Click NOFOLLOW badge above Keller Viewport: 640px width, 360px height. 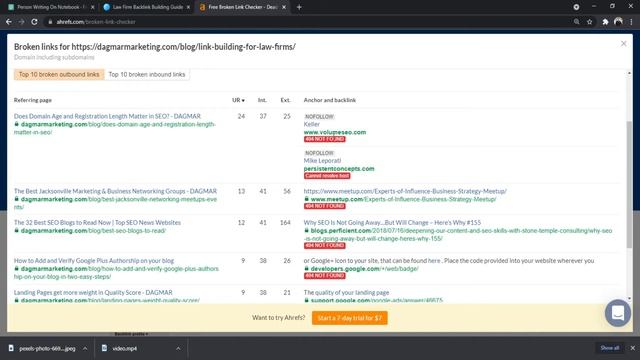coord(319,116)
